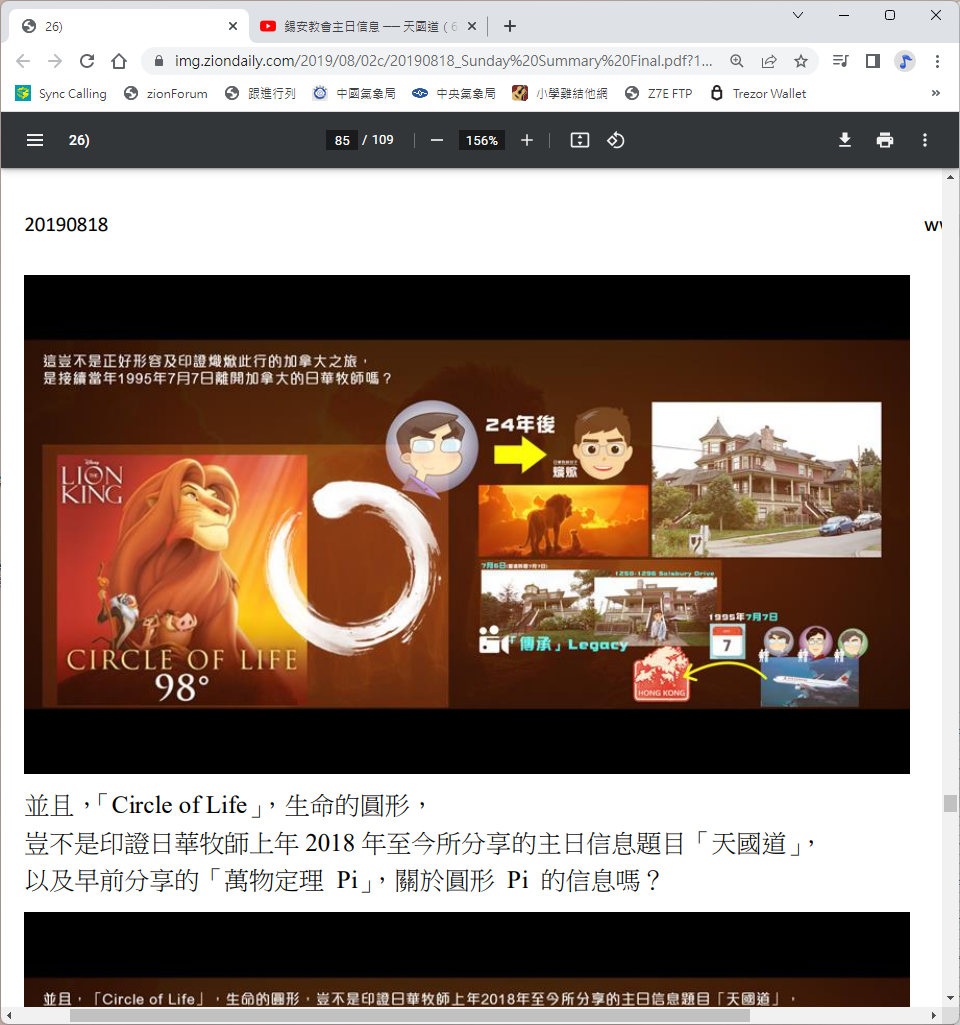Image resolution: width=960 pixels, height=1025 pixels.
Task: Edit the 156% zoom level field
Action: [482, 141]
